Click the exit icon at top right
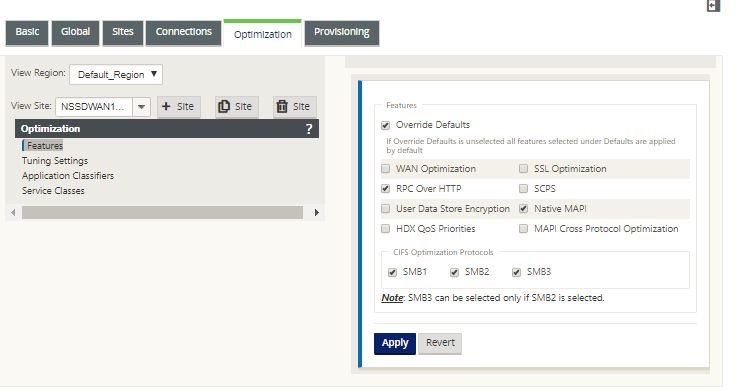 click(x=713, y=6)
